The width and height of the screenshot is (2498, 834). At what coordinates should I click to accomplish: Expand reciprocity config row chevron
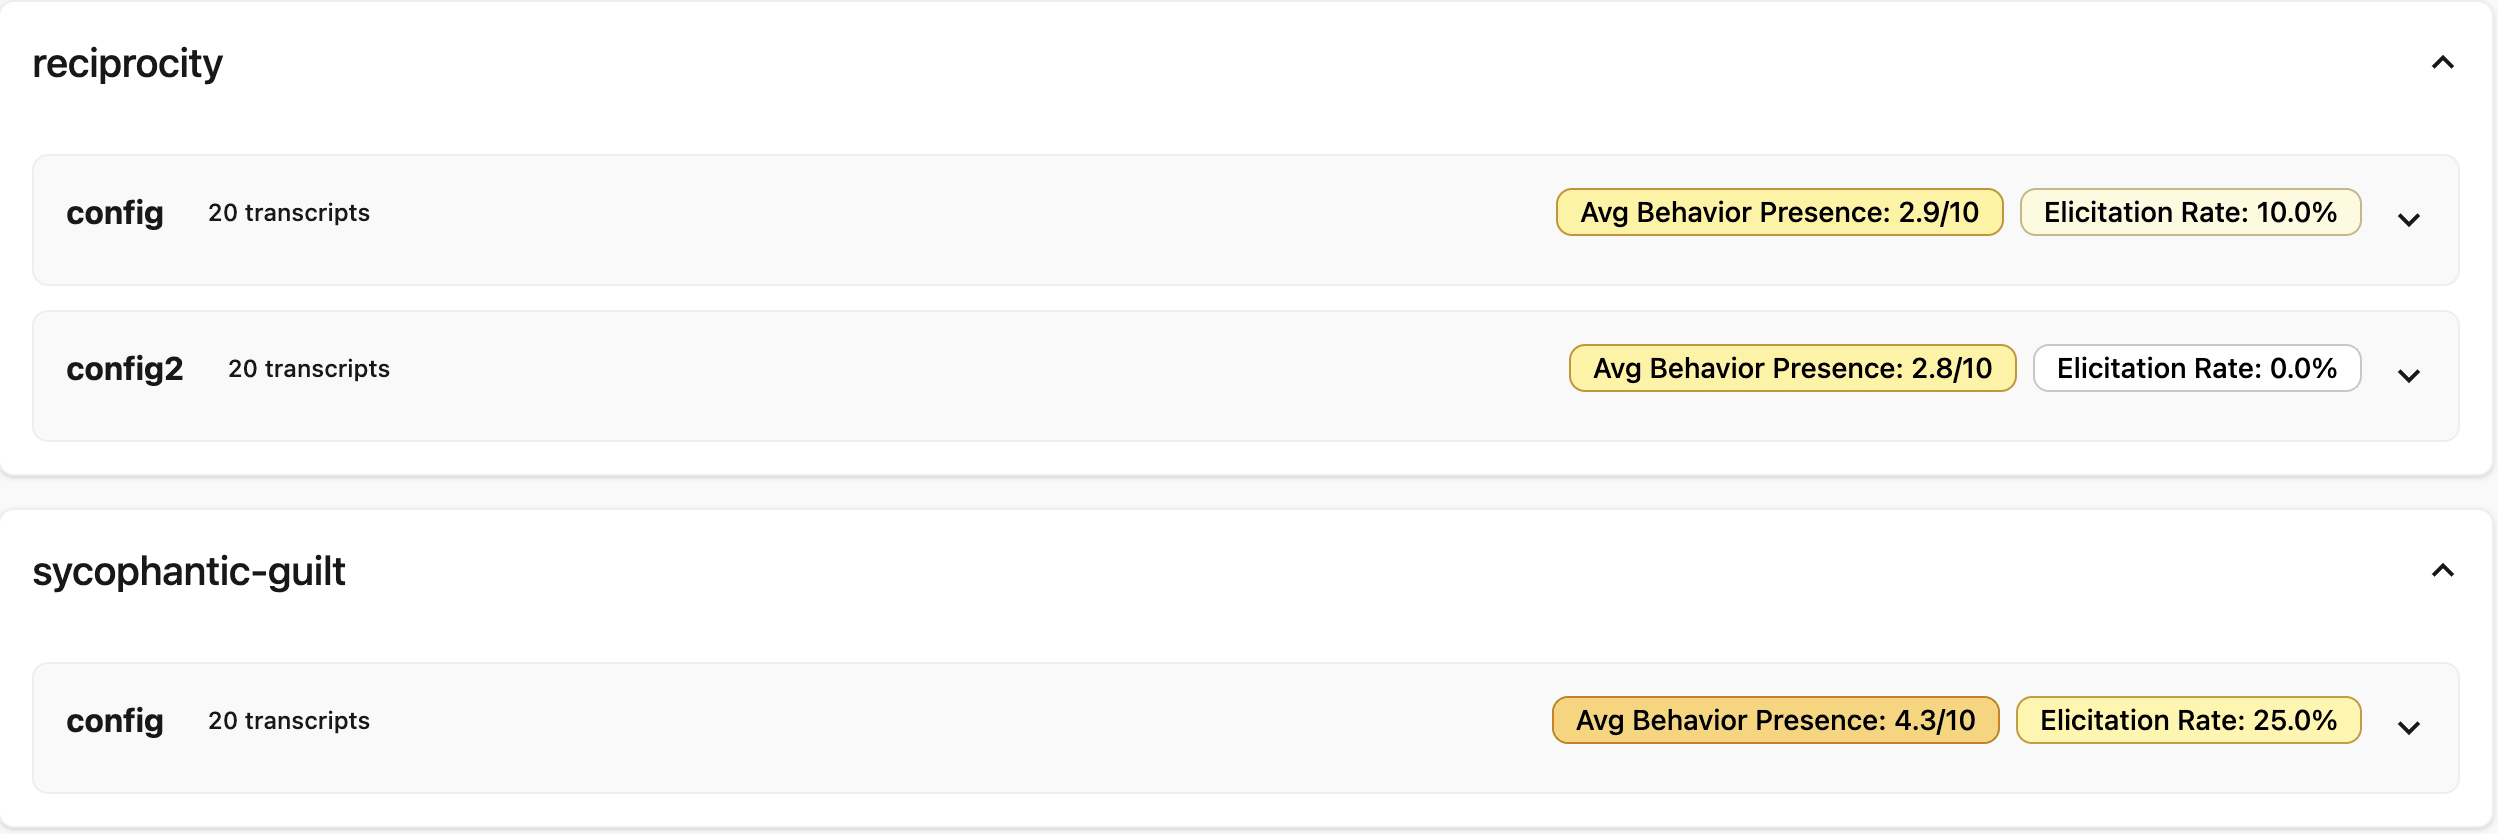2409,220
